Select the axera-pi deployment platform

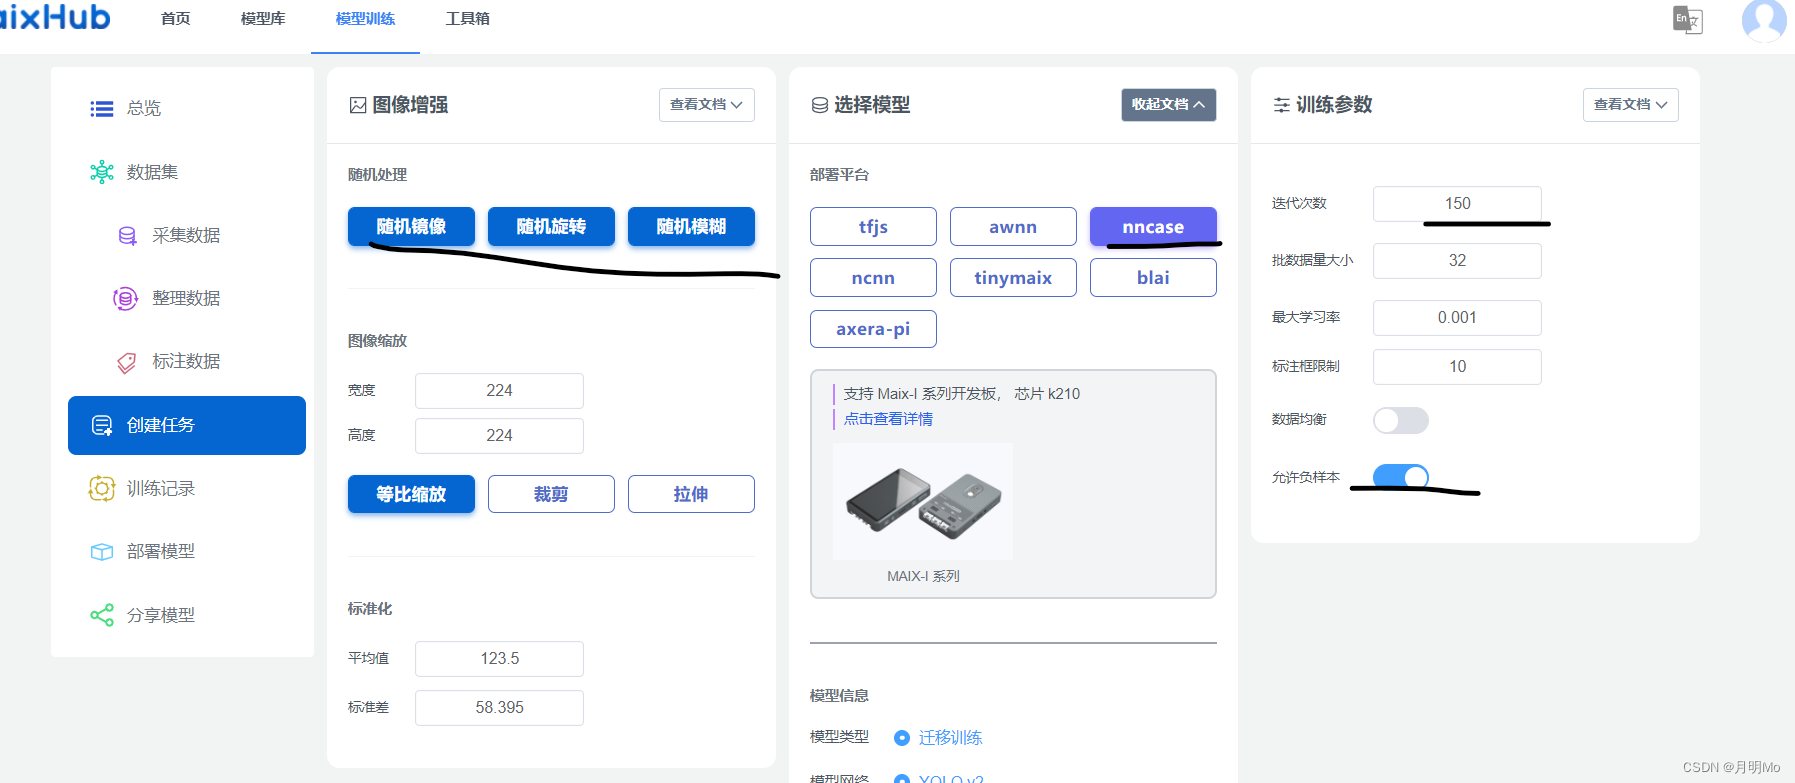(873, 329)
